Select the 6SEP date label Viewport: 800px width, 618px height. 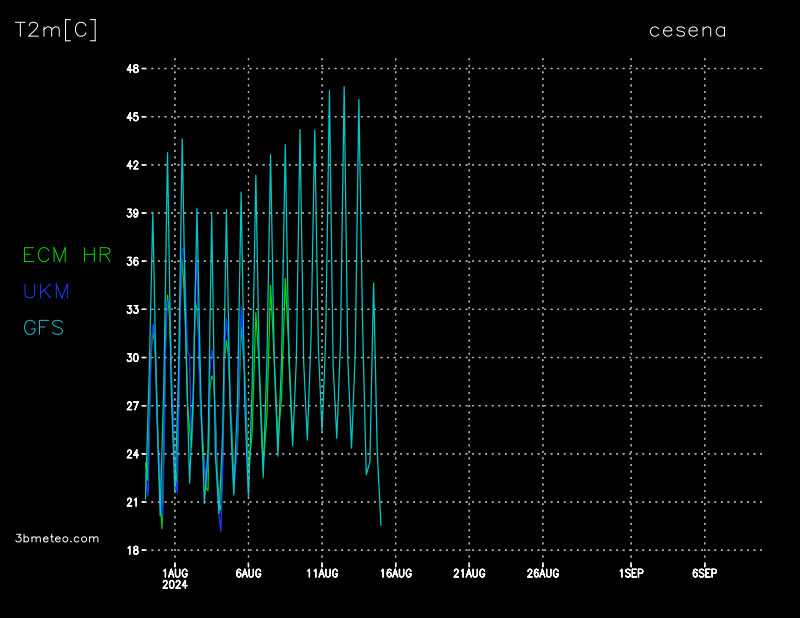tap(704, 573)
